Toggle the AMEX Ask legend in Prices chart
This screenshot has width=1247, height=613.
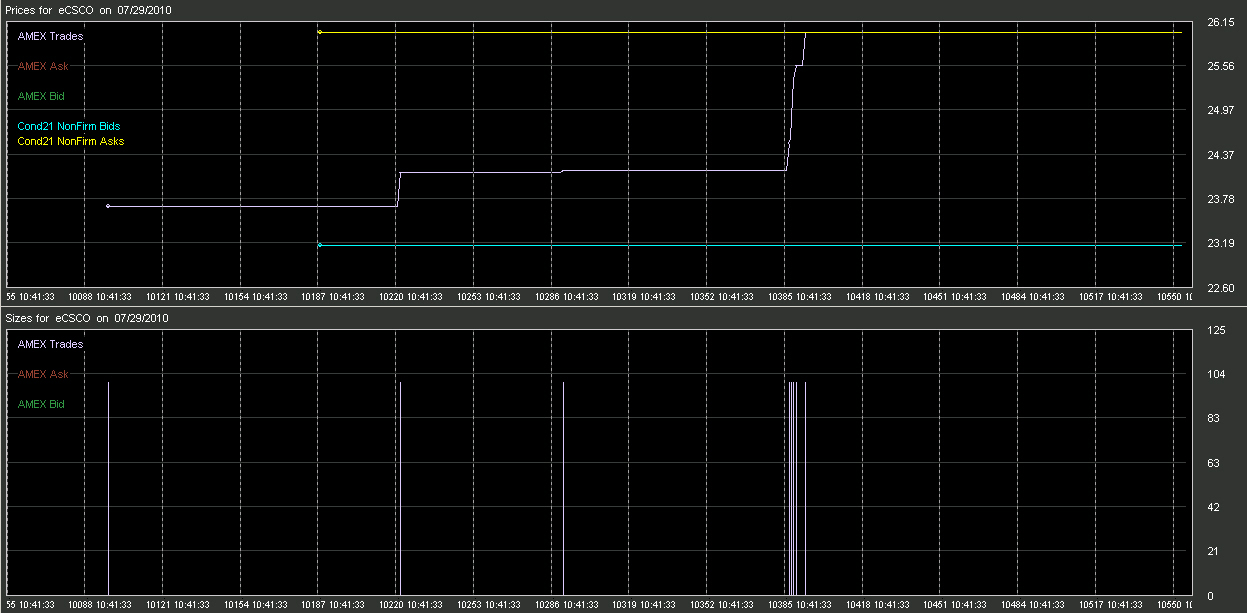43,66
